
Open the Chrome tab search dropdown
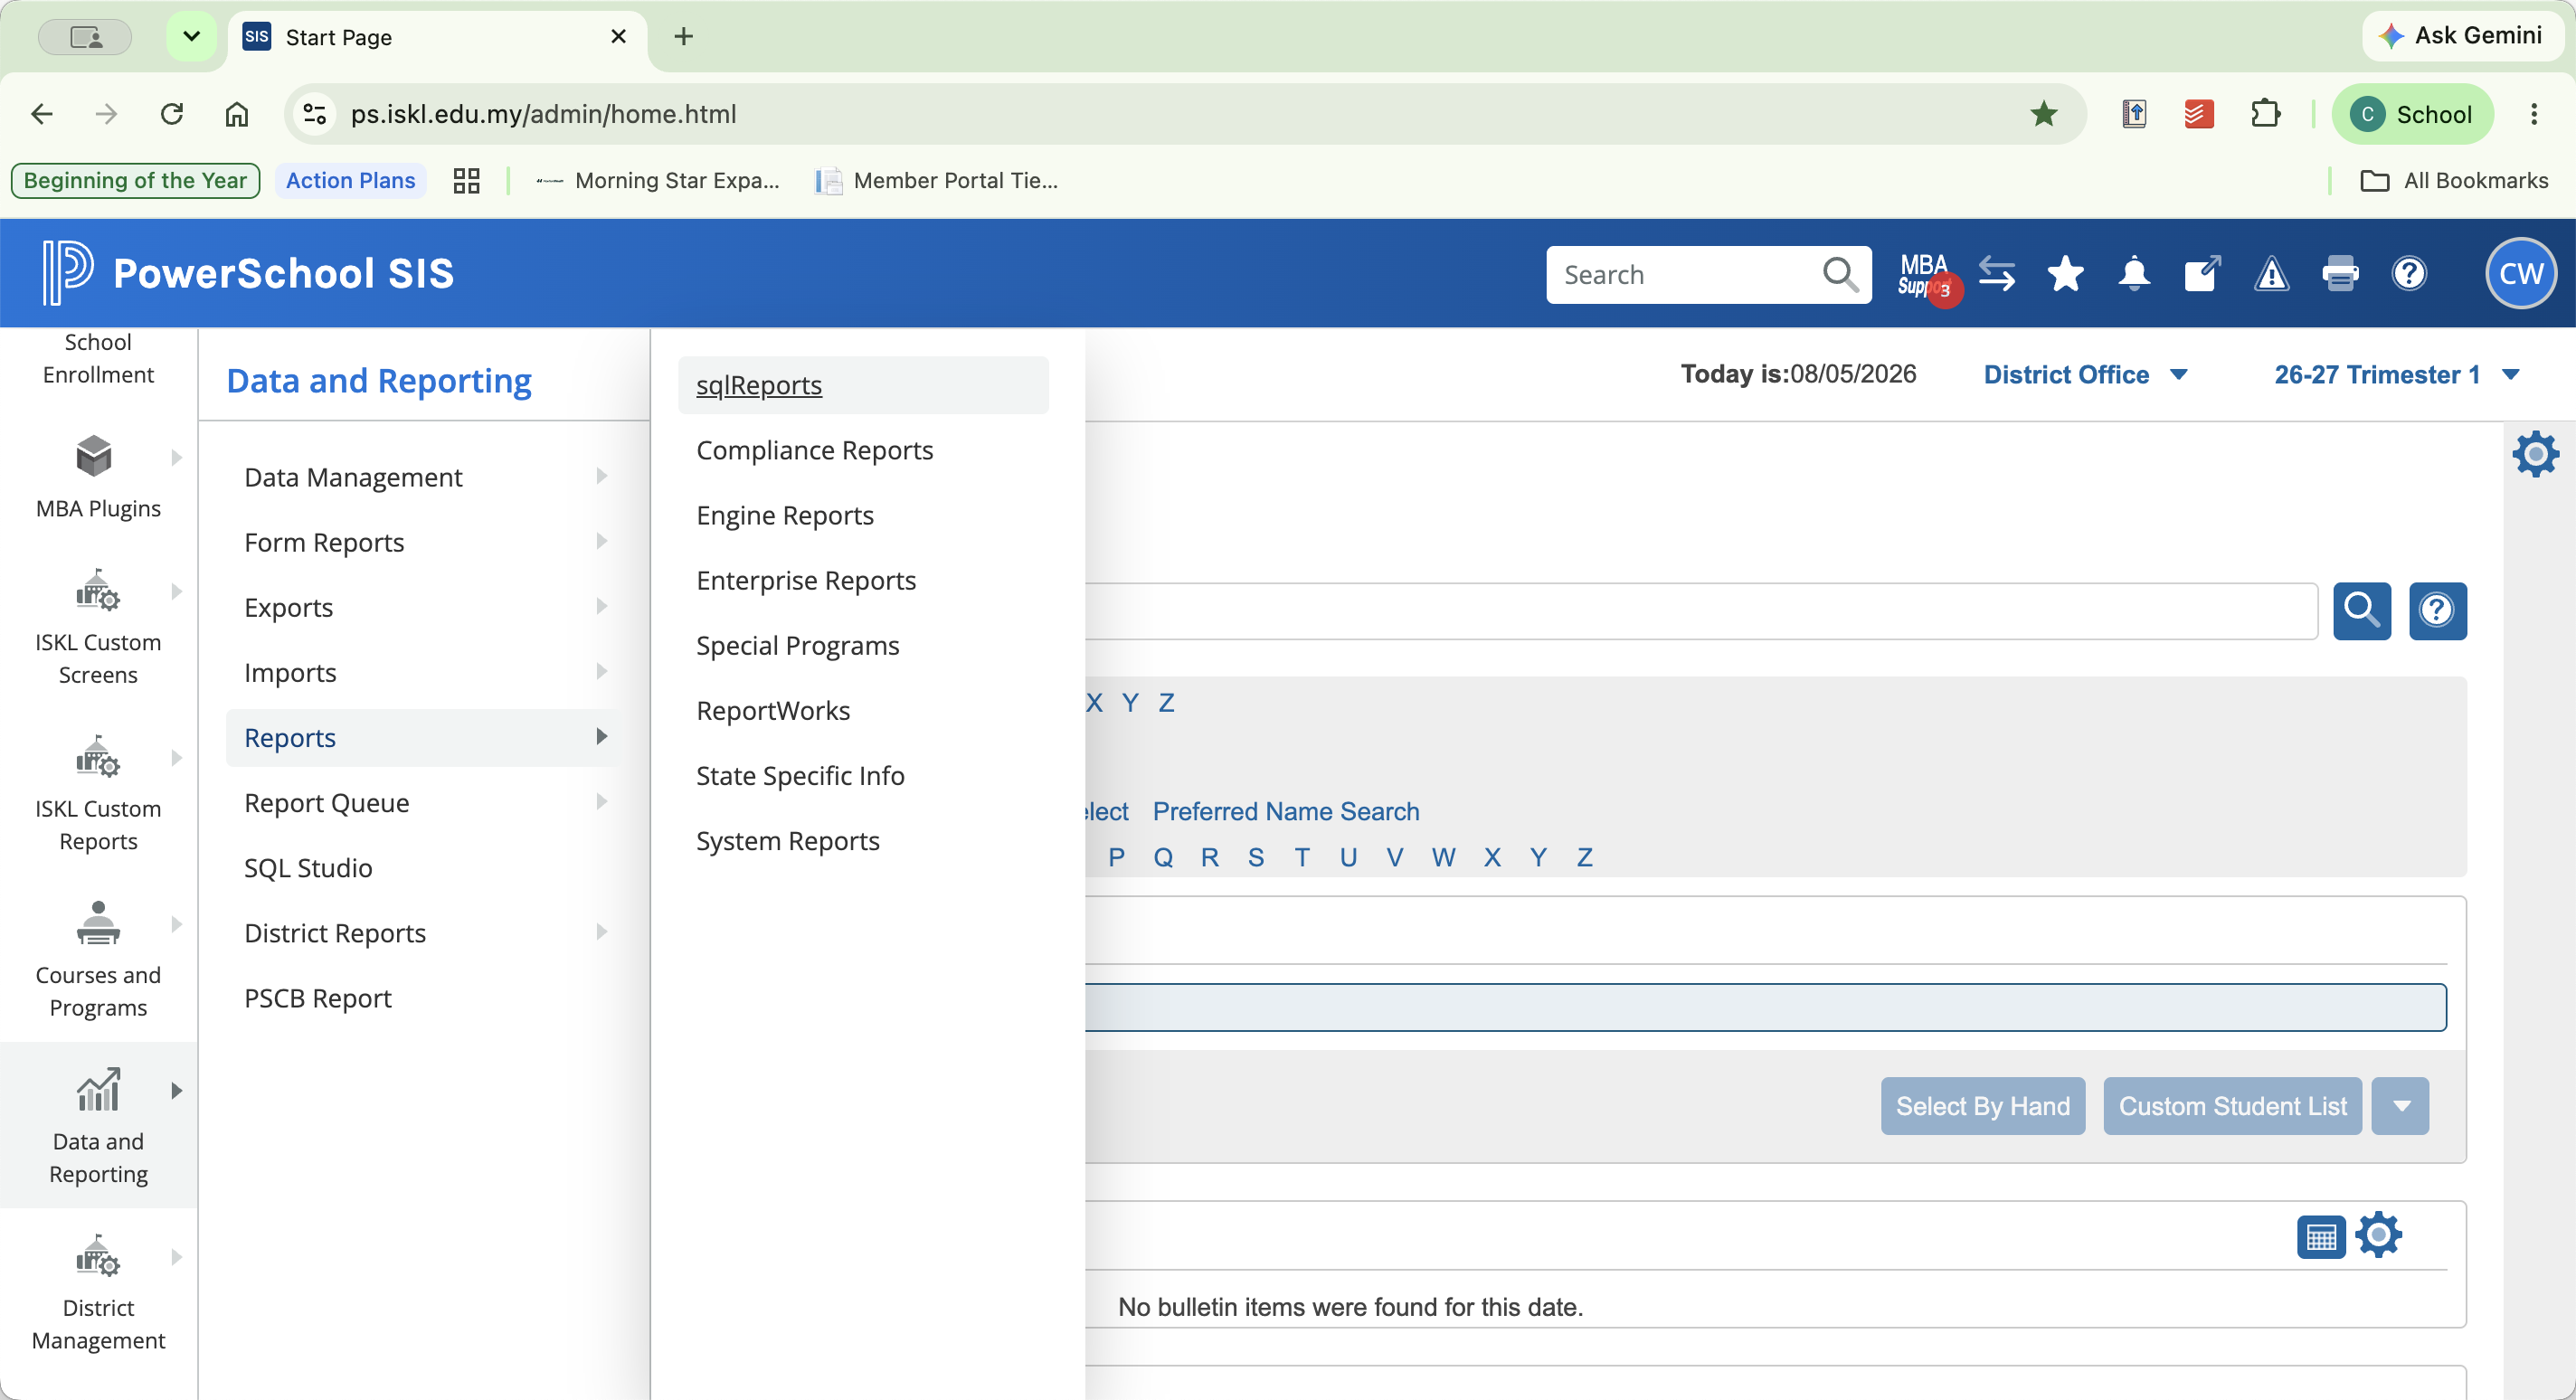click(191, 37)
